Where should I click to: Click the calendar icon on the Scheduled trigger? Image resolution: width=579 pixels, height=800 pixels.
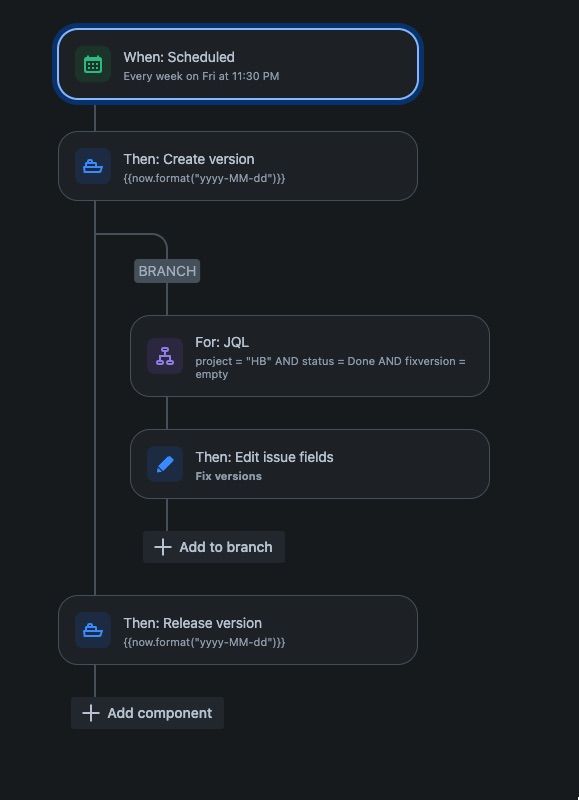[x=92, y=64]
